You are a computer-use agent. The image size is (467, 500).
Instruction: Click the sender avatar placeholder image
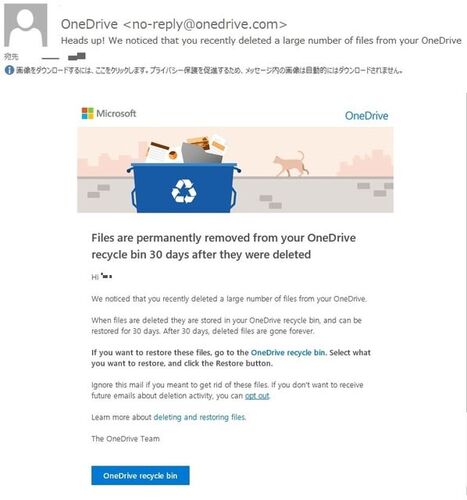click(26, 25)
